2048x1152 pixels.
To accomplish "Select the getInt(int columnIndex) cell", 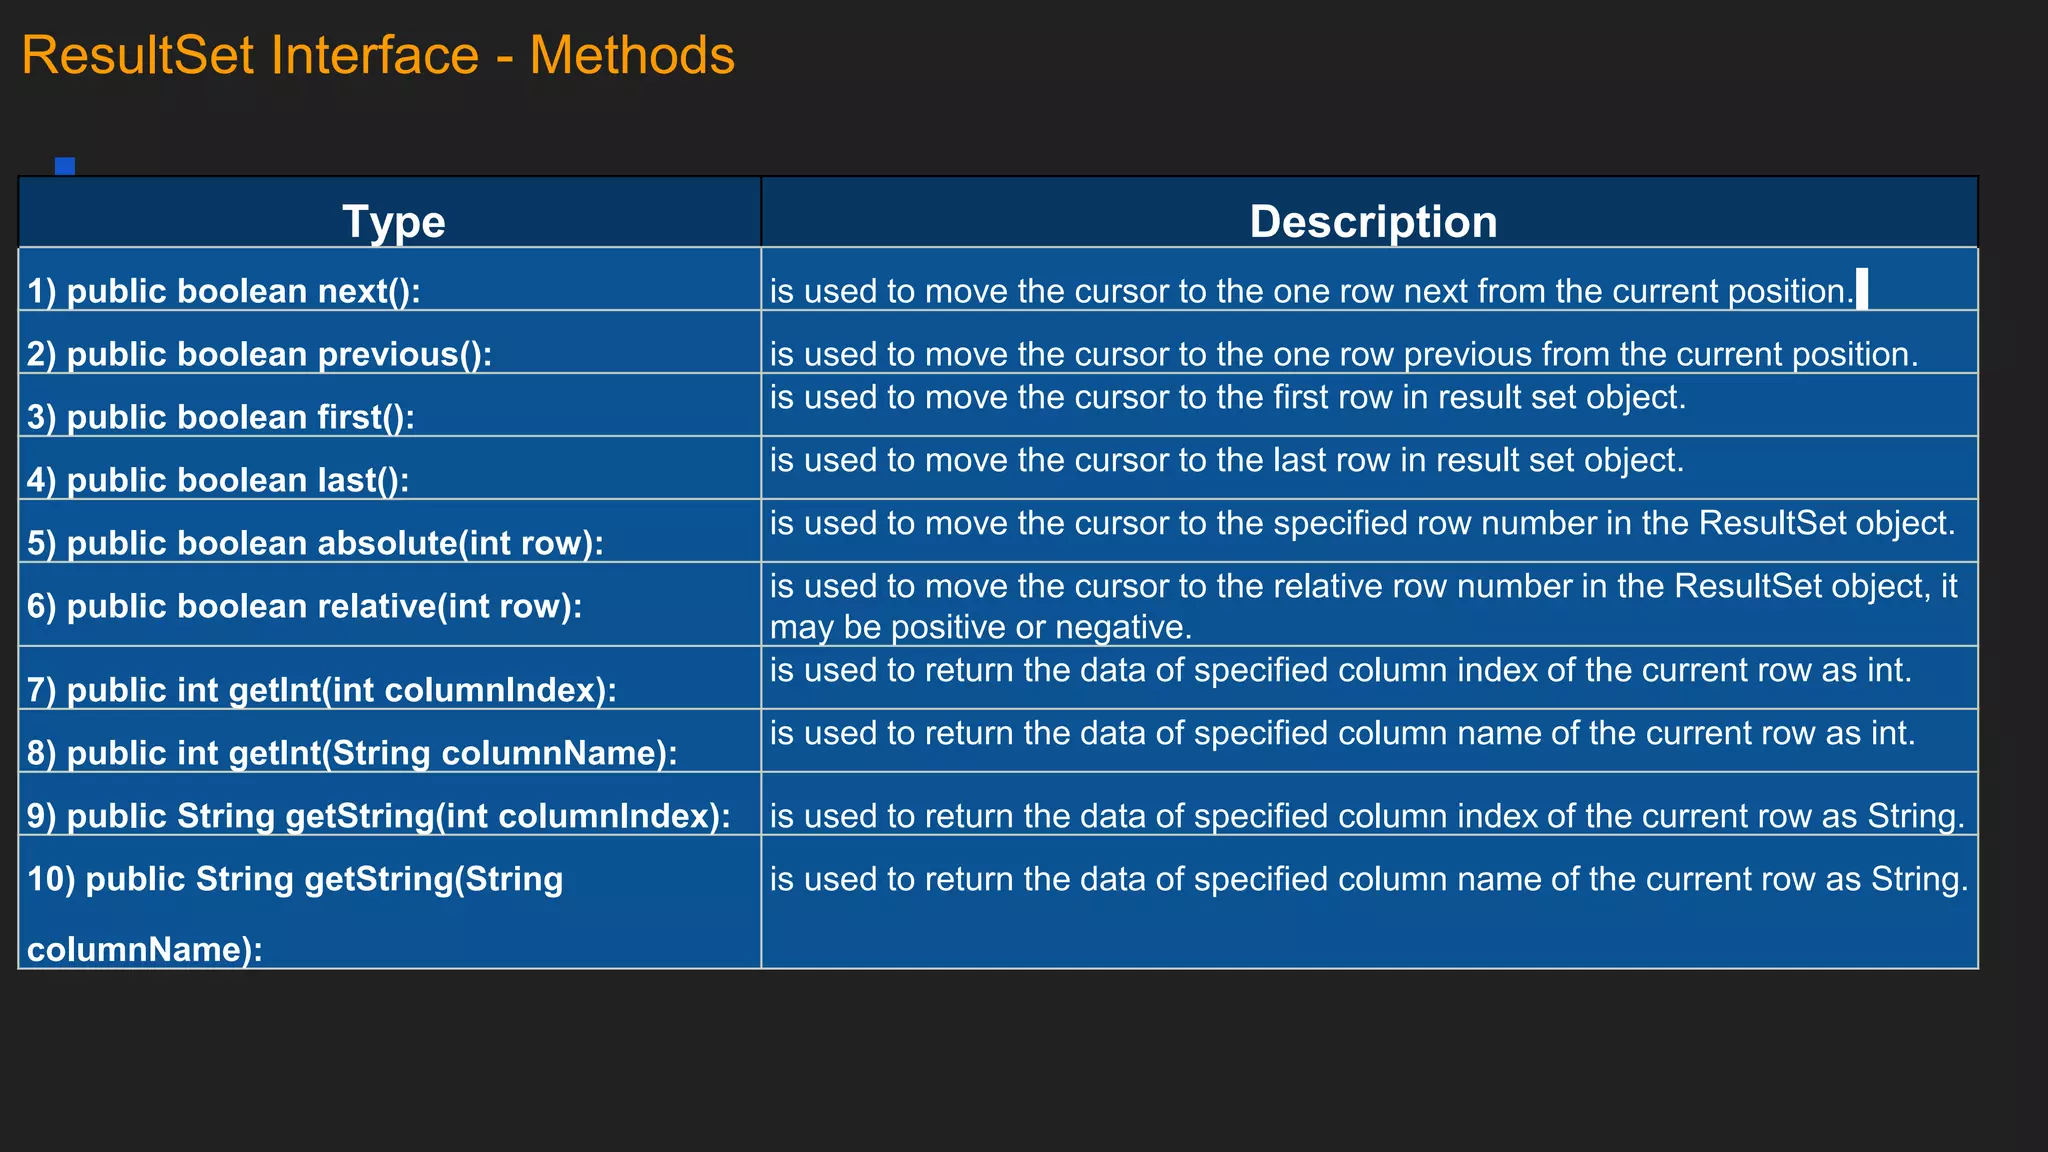I will [321, 690].
